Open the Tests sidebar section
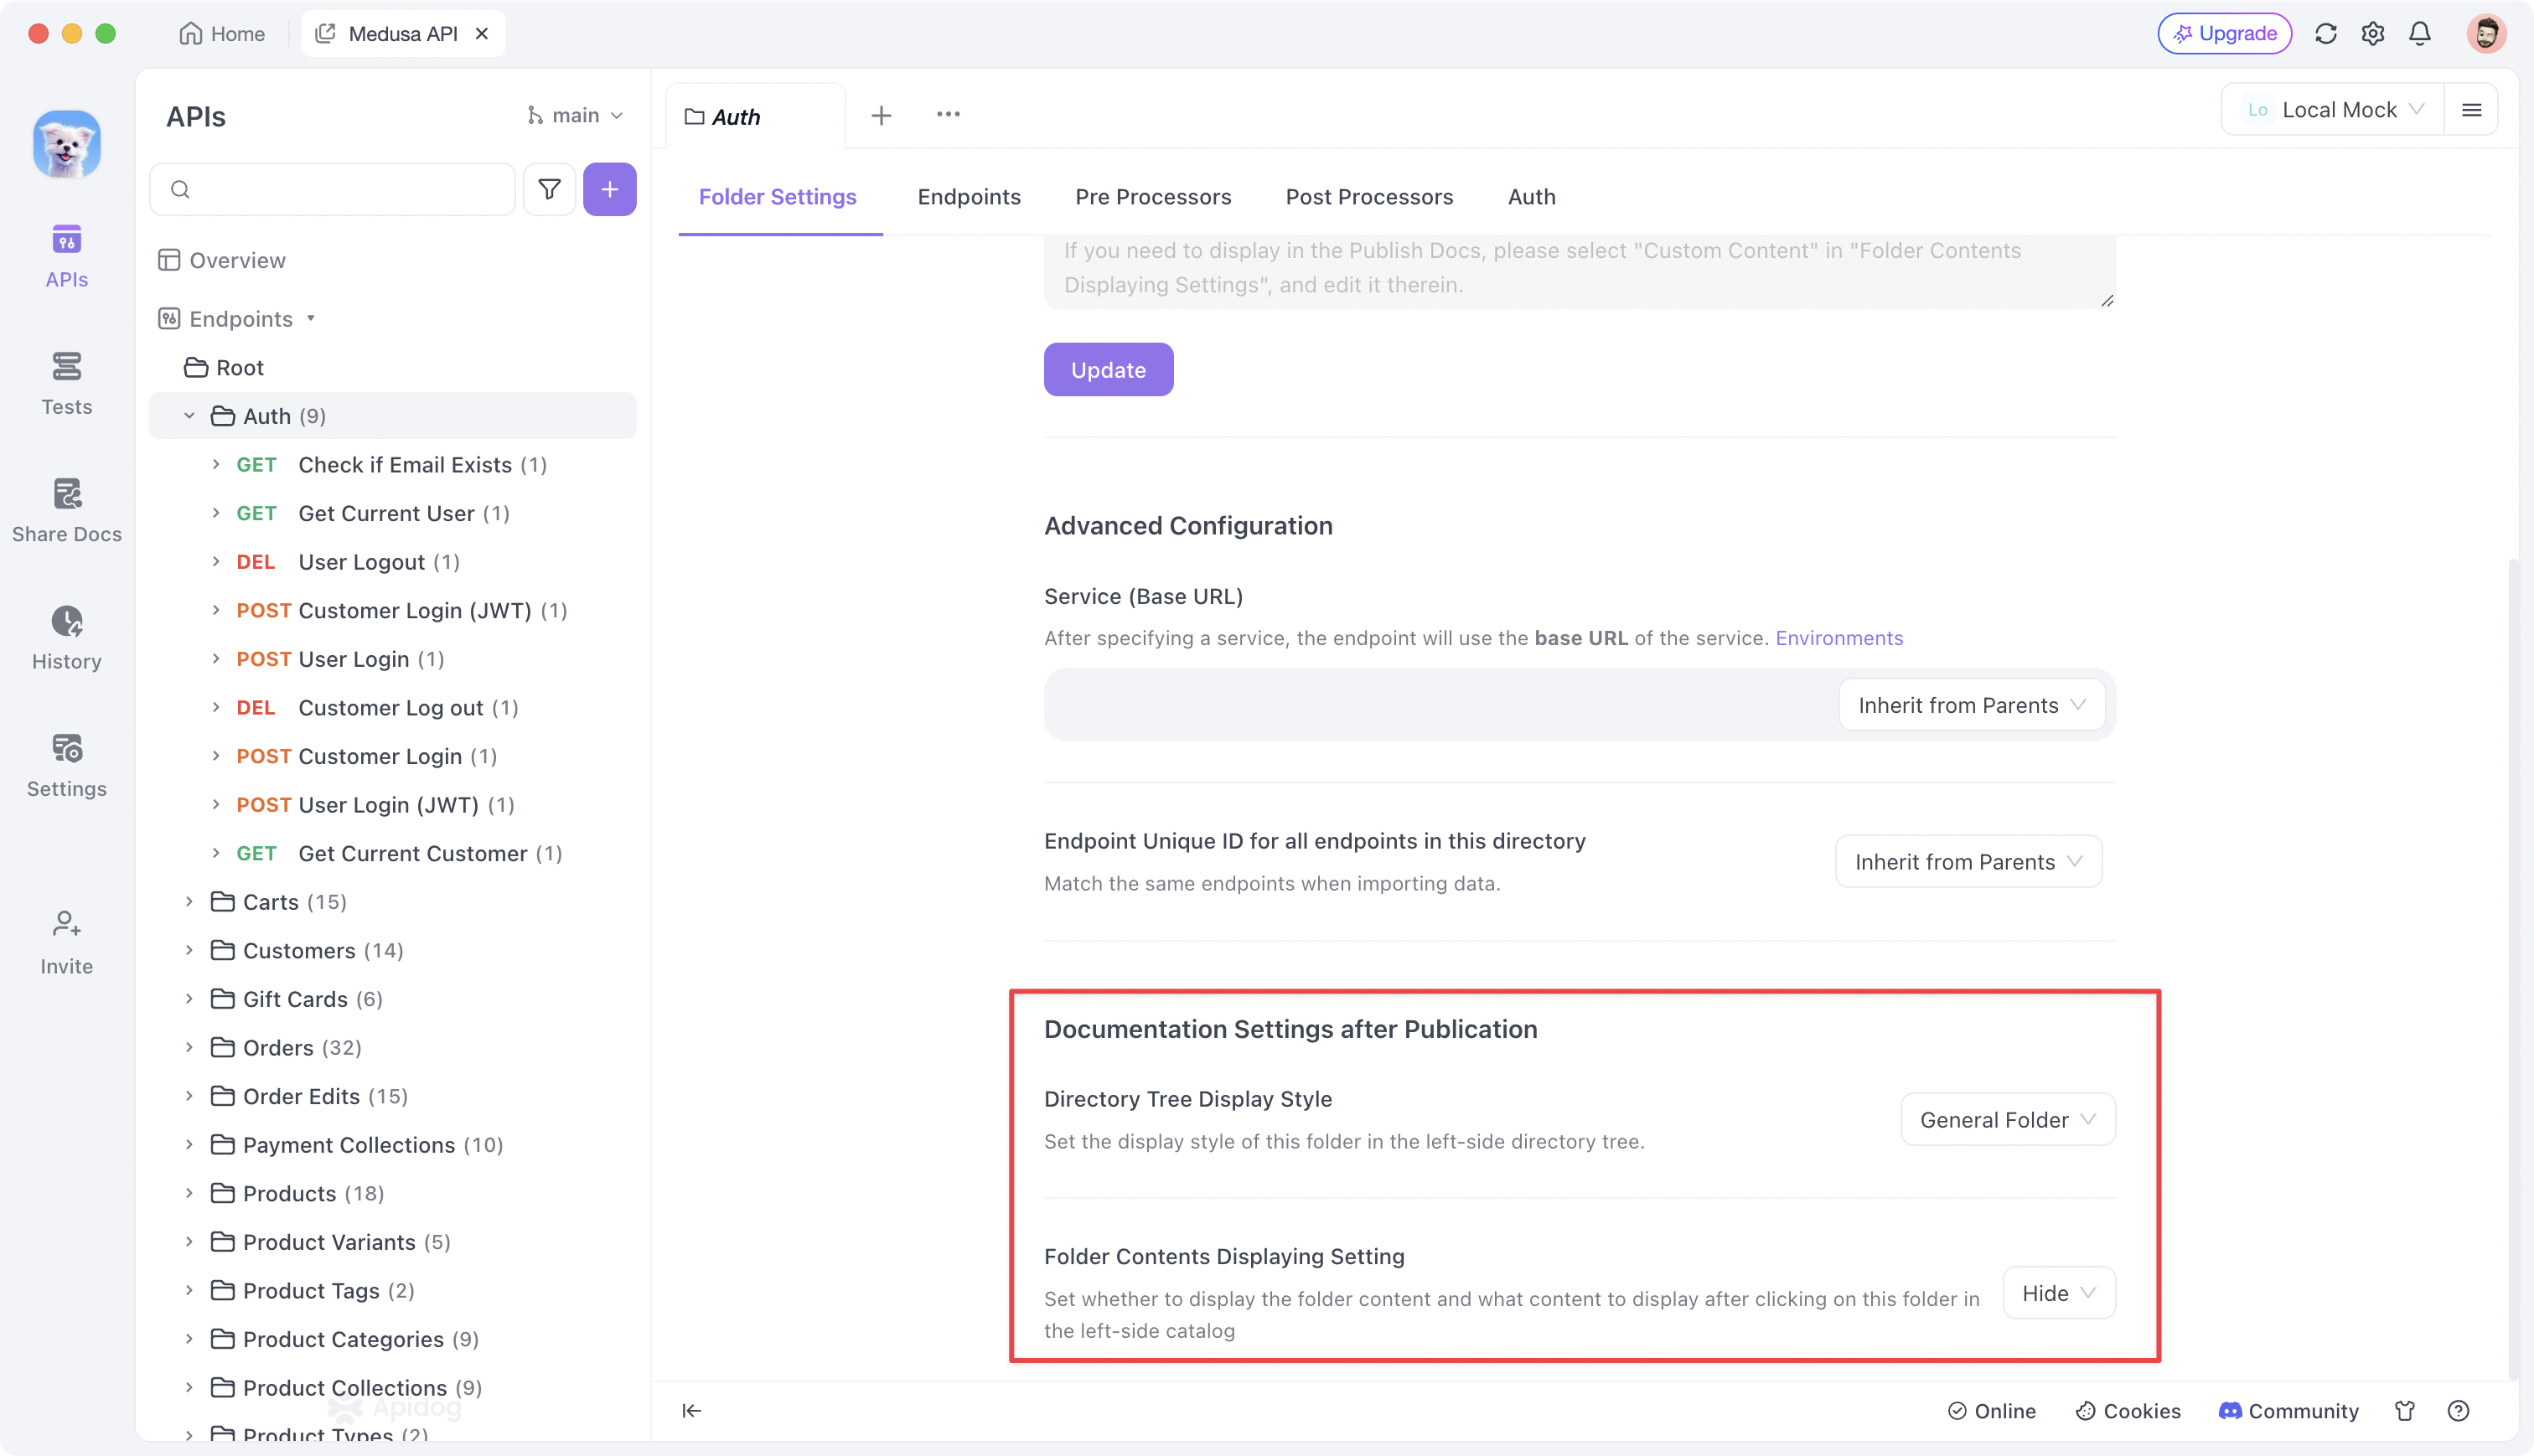This screenshot has width=2534, height=1456. tap(66, 383)
